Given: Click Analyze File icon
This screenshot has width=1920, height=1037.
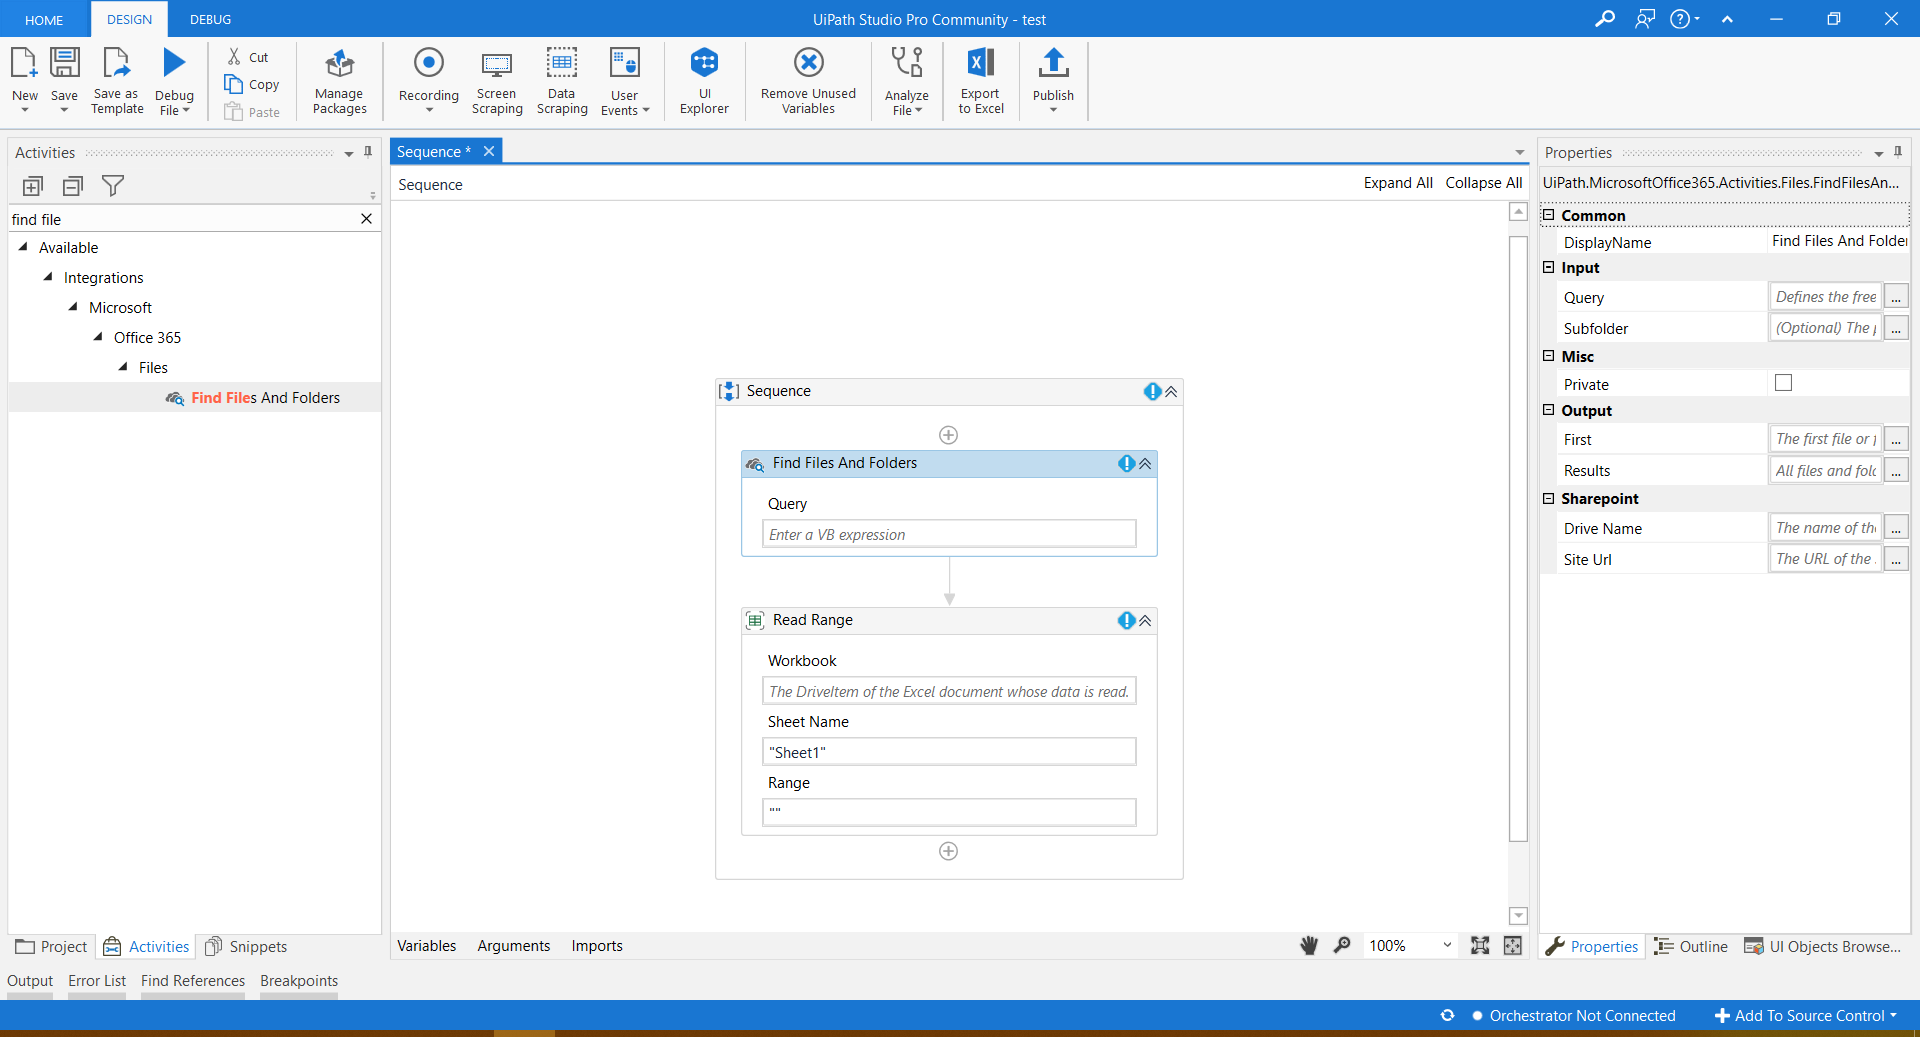Looking at the screenshot, I should point(907,63).
